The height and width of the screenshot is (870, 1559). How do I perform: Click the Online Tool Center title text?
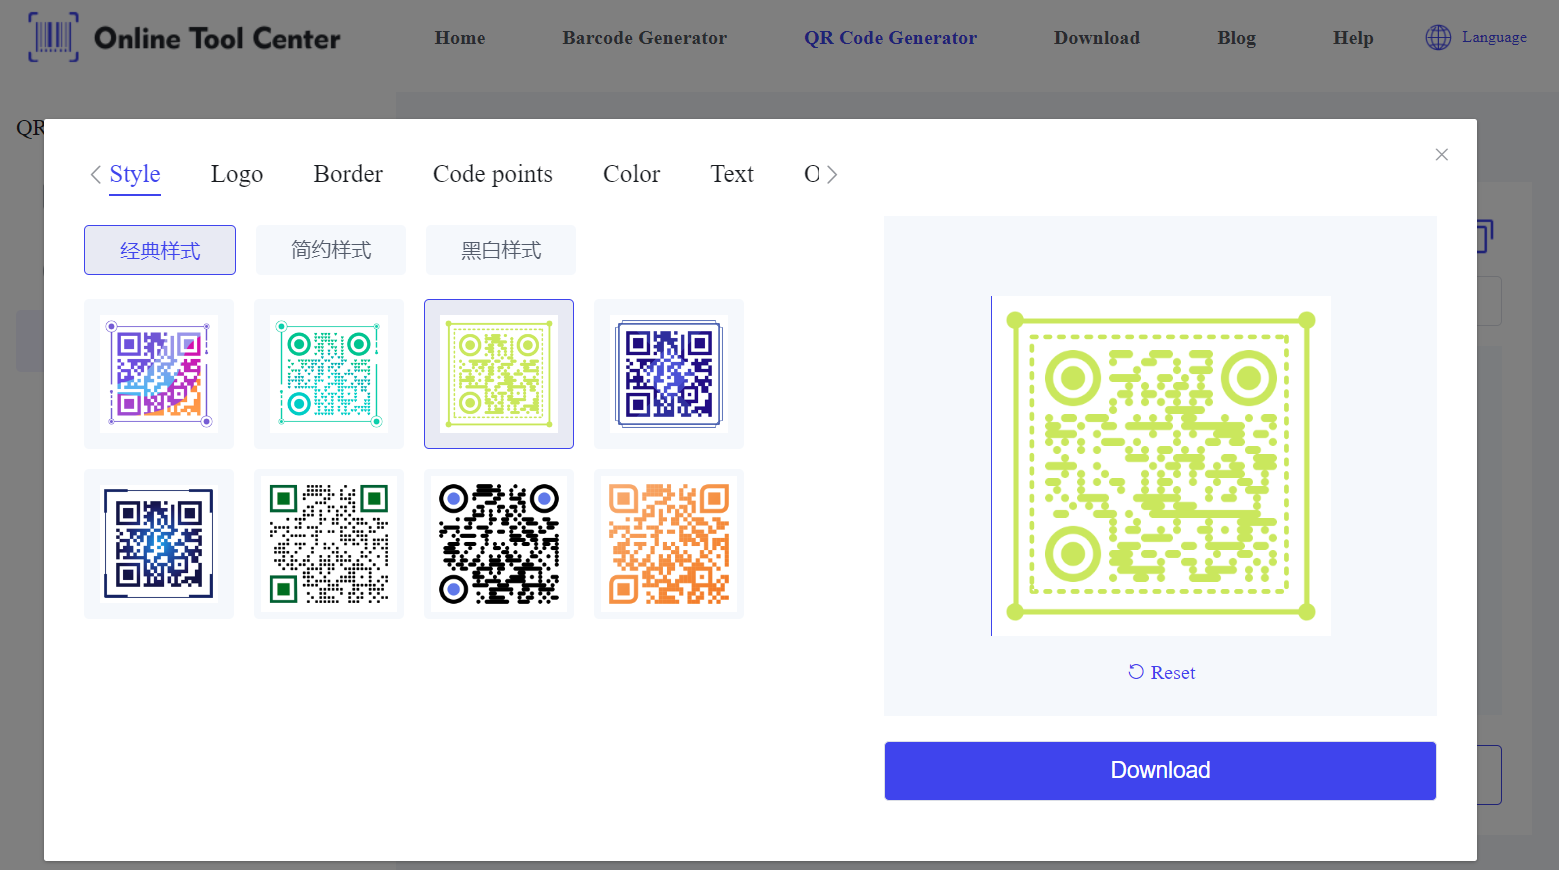point(217,38)
